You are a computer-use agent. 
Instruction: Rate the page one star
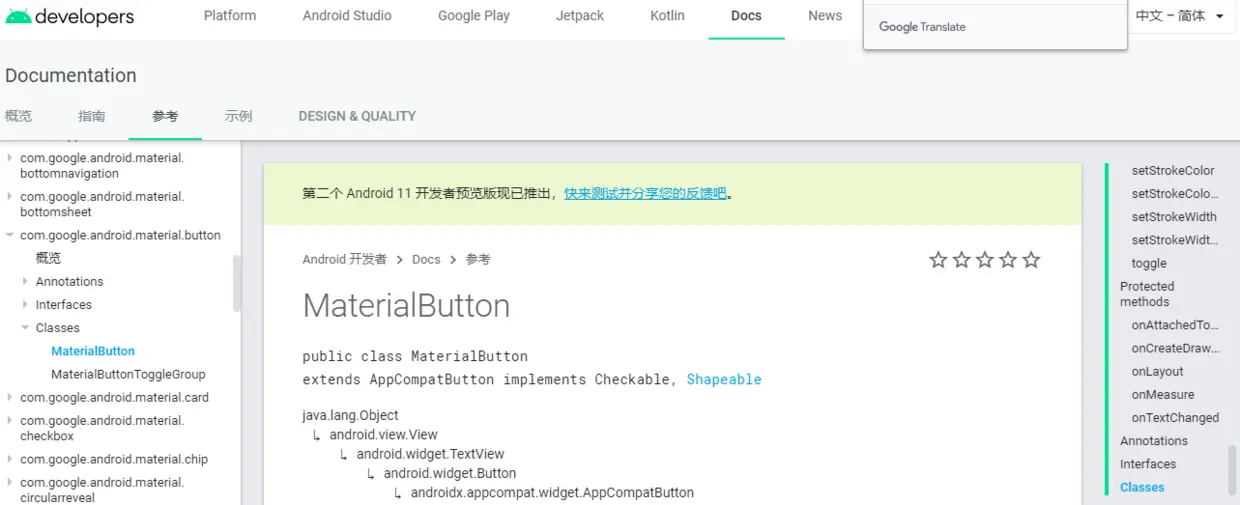point(938,260)
